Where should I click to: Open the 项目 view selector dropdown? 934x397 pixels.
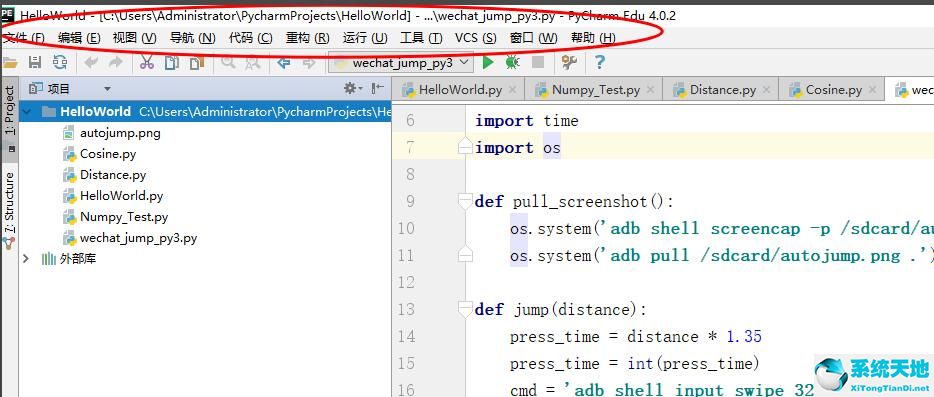click(x=107, y=89)
